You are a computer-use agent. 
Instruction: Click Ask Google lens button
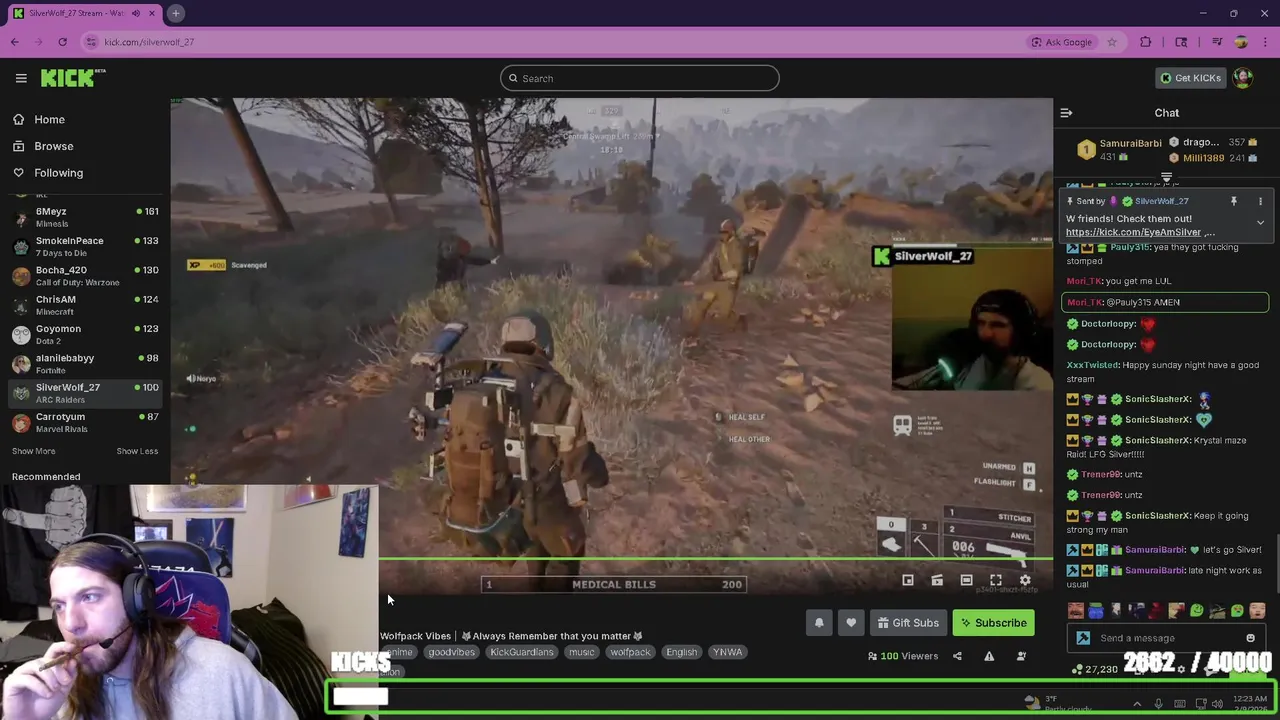pyautogui.click(x=1061, y=42)
